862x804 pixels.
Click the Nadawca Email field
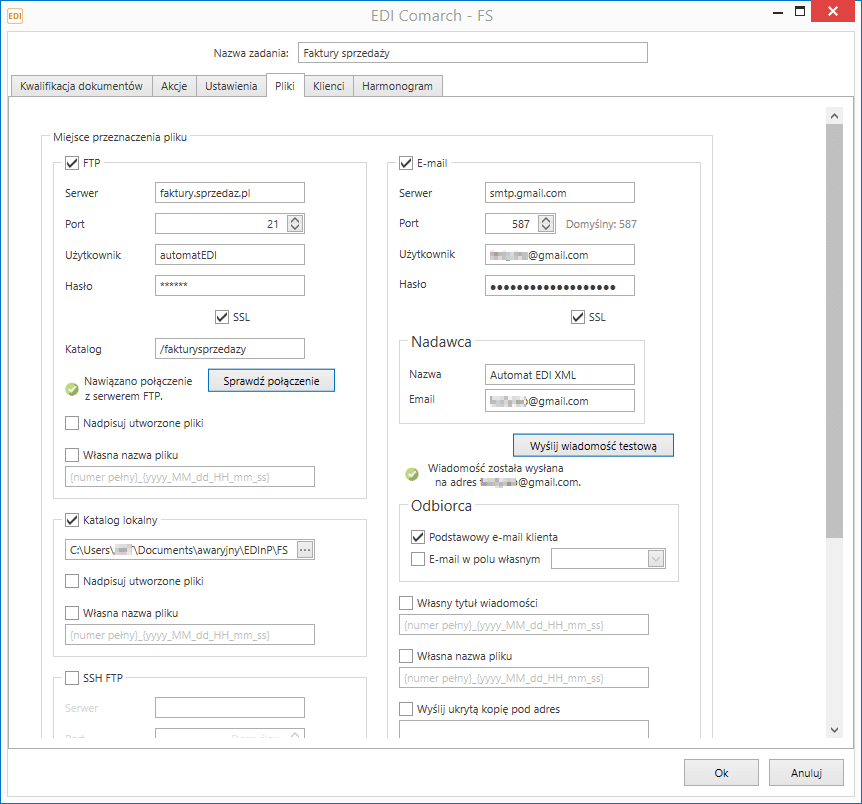point(560,400)
